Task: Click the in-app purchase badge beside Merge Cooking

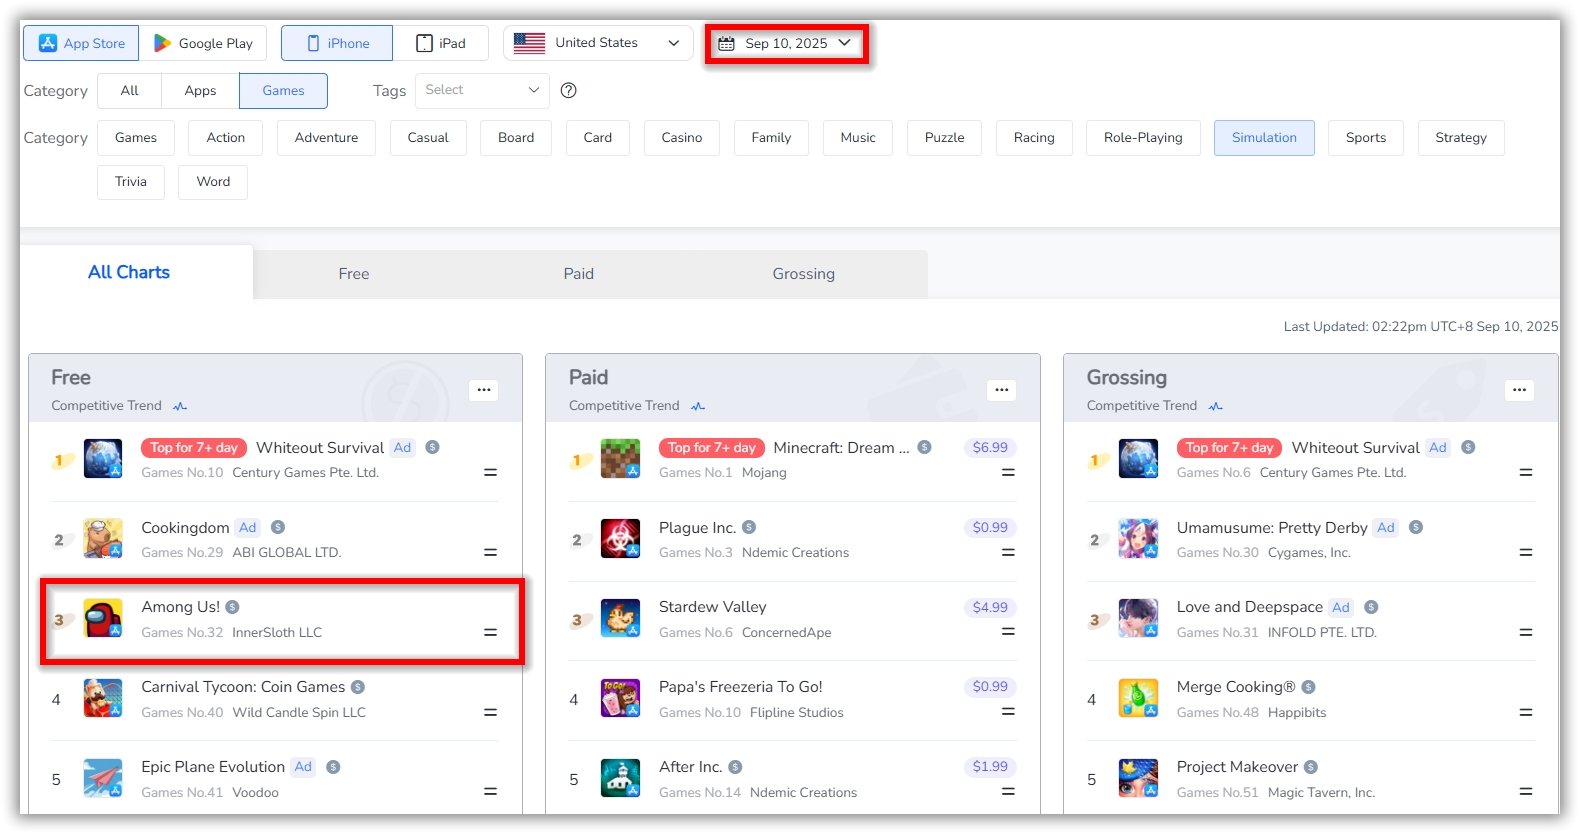Action: (1308, 687)
